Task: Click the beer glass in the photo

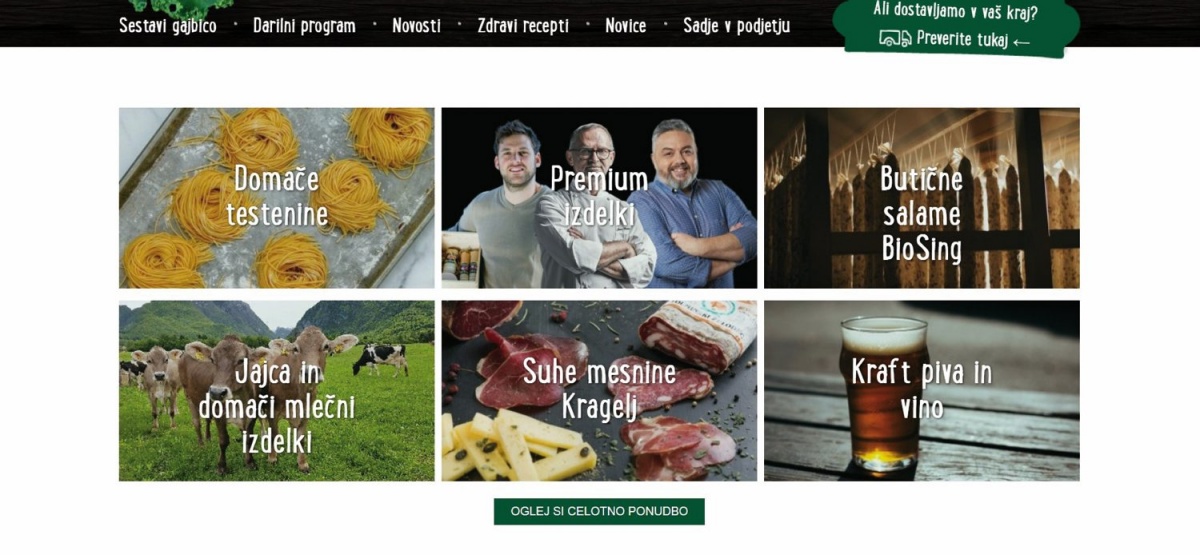Action: click(883, 395)
